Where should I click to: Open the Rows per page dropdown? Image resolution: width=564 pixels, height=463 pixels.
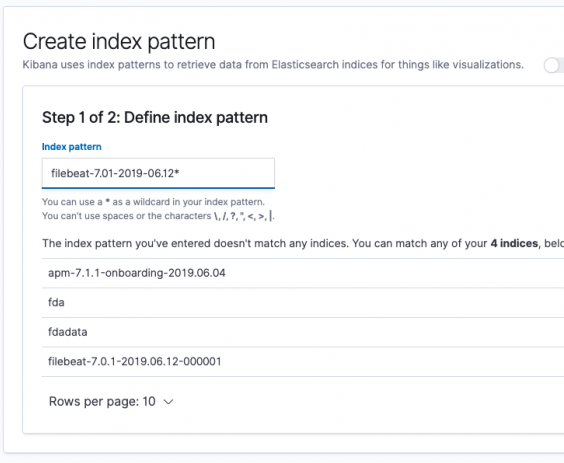tap(111, 401)
